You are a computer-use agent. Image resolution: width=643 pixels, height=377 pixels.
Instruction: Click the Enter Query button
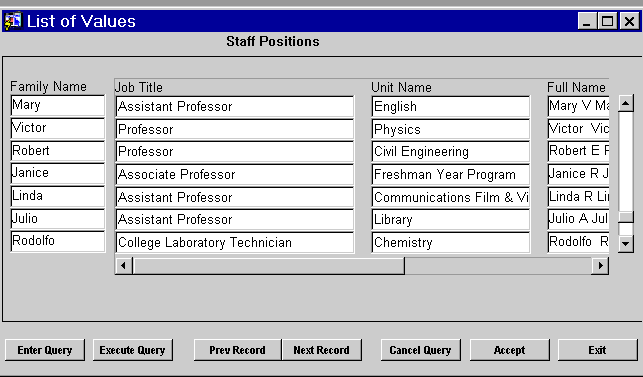pyautogui.click(x=45, y=350)
